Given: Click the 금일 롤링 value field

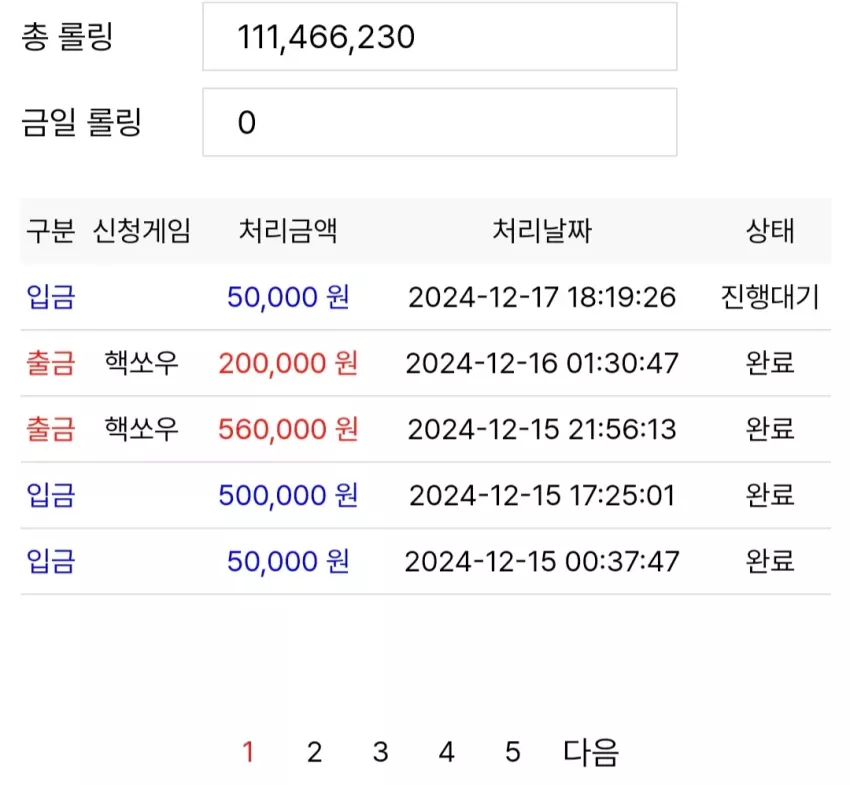Looking at the screenshot, I should (440, 122).
